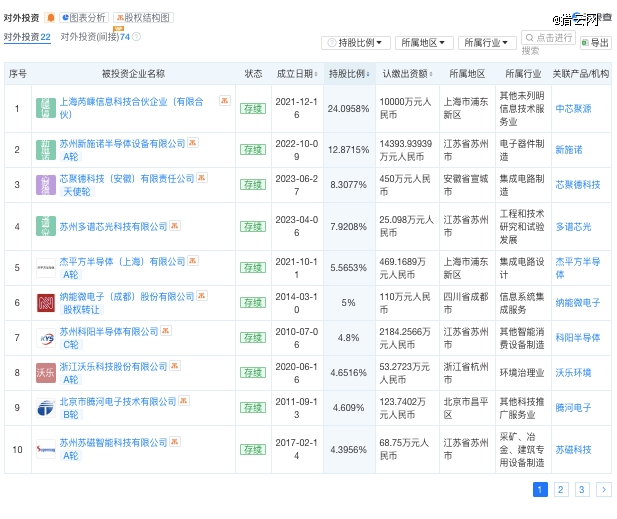The height and width of the screenshot is (519, 617).
Task: Click red logo of 纳能微电子
Action: pyautogui.click(x=46, y=303)
